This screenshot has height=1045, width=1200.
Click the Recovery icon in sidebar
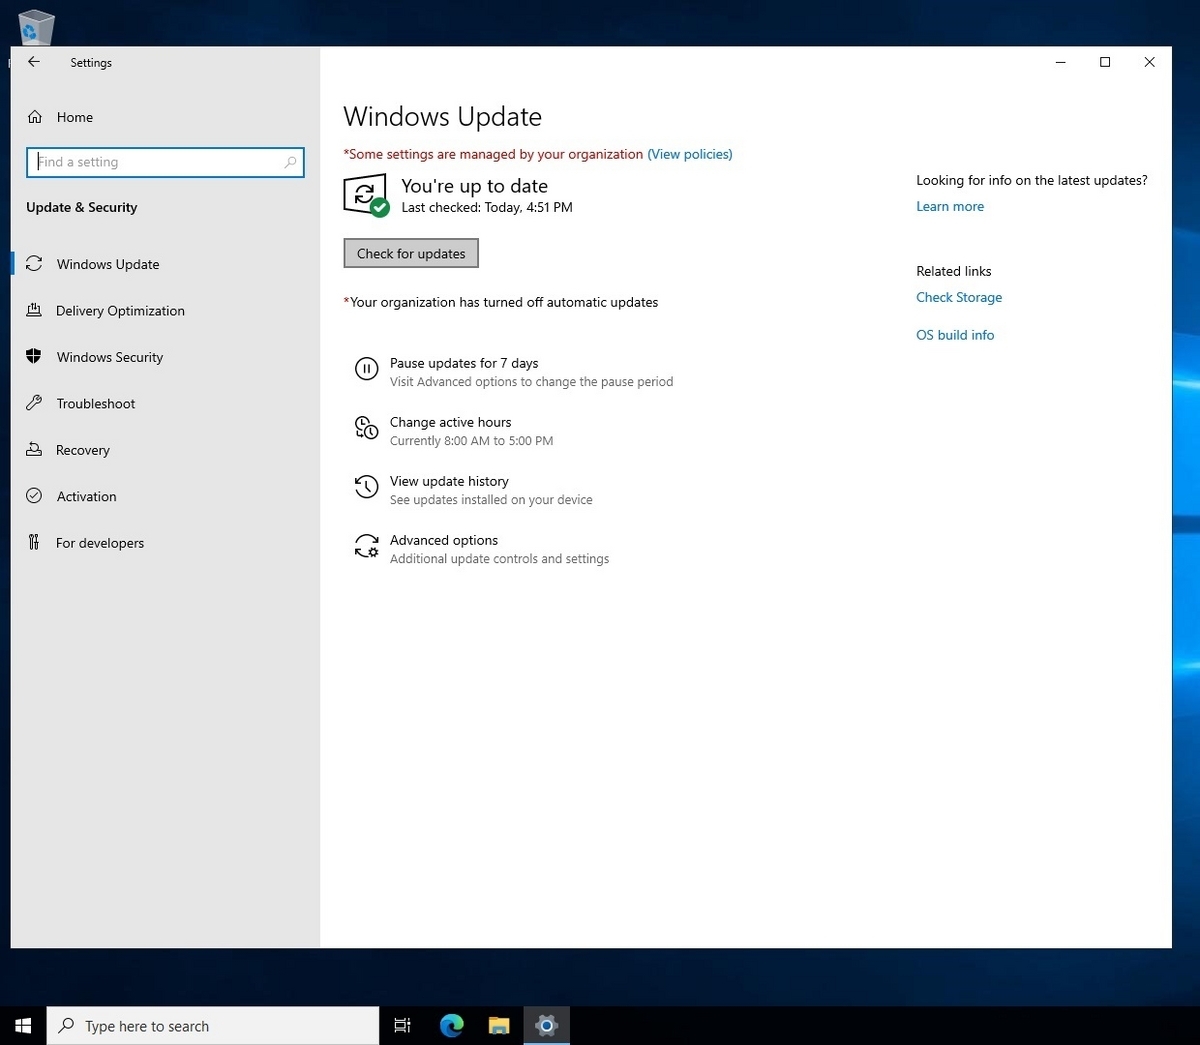pos(34,449)
